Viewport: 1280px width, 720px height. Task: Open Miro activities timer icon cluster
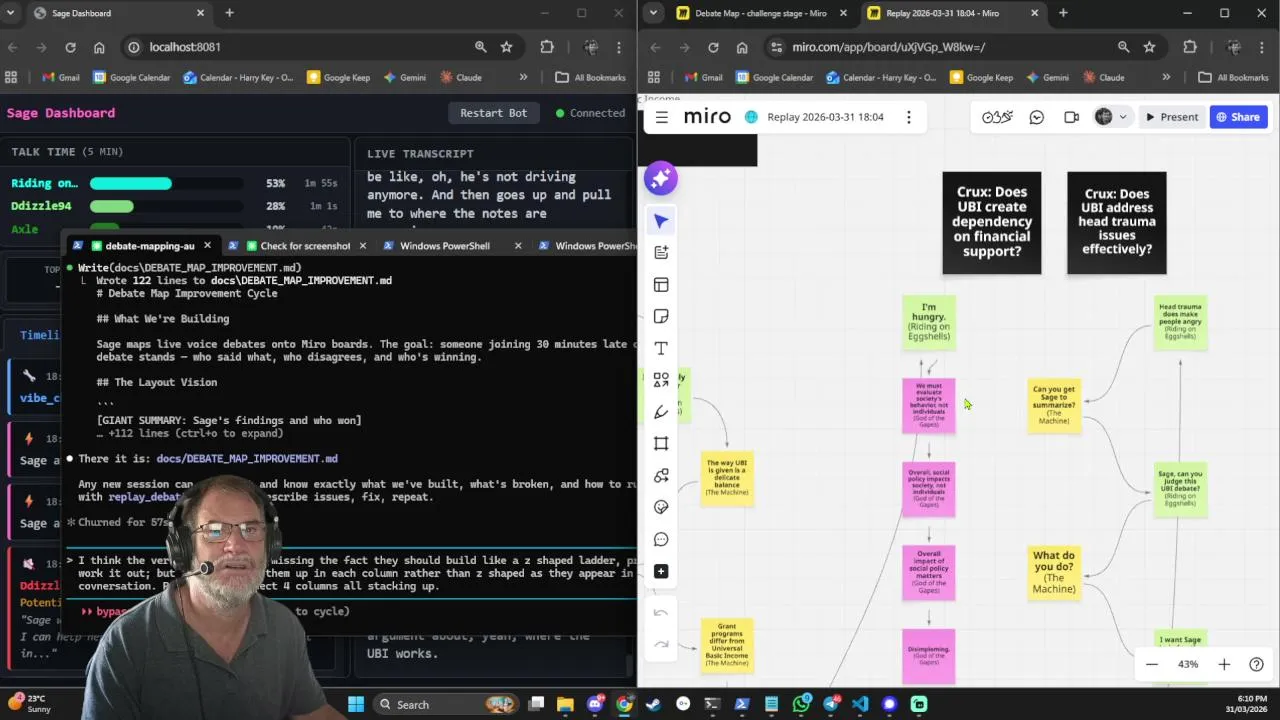[997, 117]
